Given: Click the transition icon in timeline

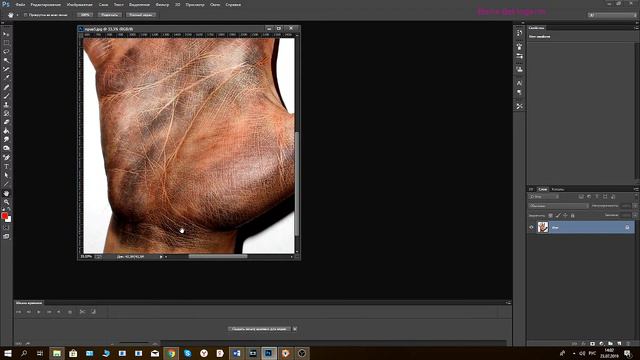Looking at the screenshot, I should click(x=93, y=312).
